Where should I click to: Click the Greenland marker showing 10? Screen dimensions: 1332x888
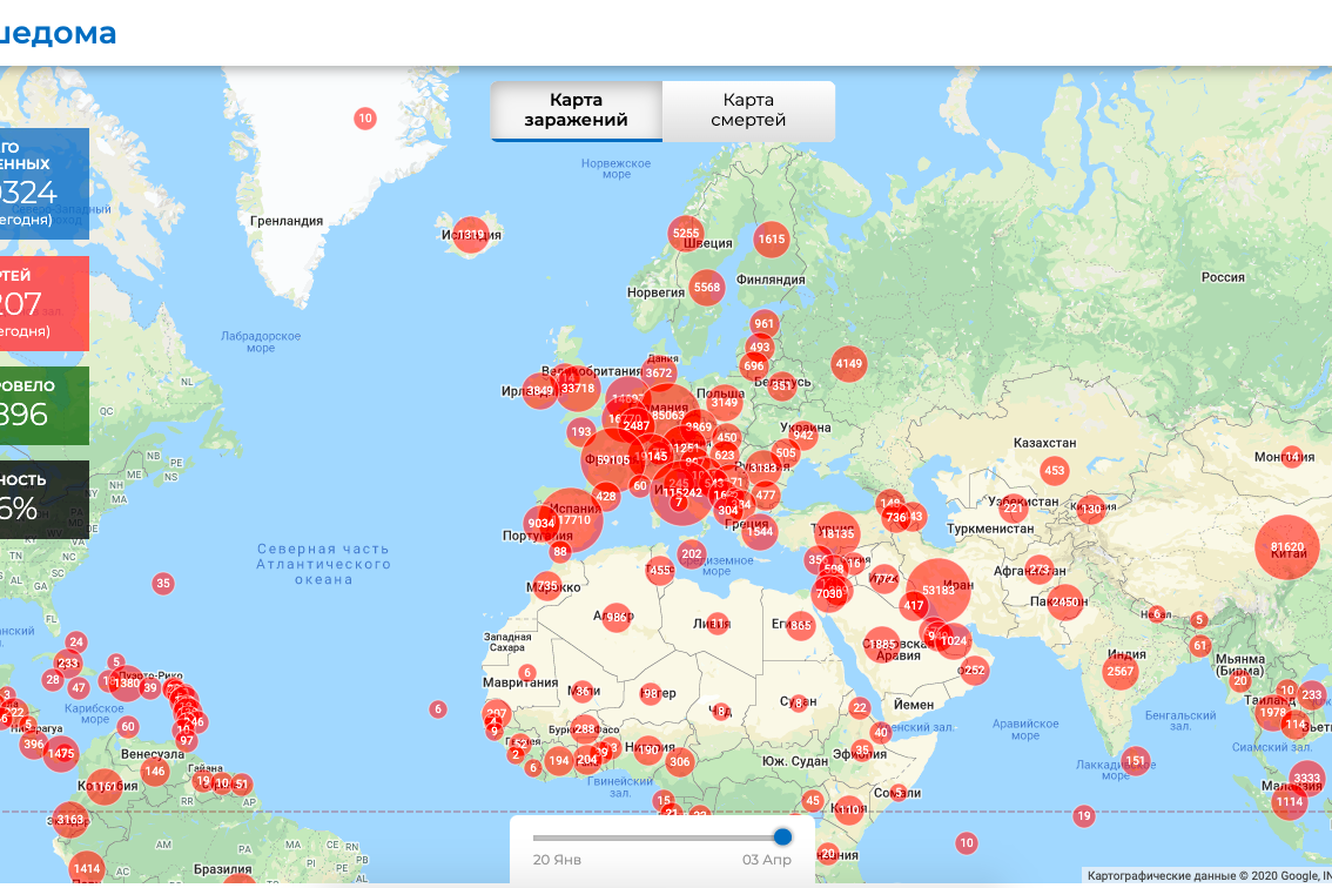[x=365, y=118]
